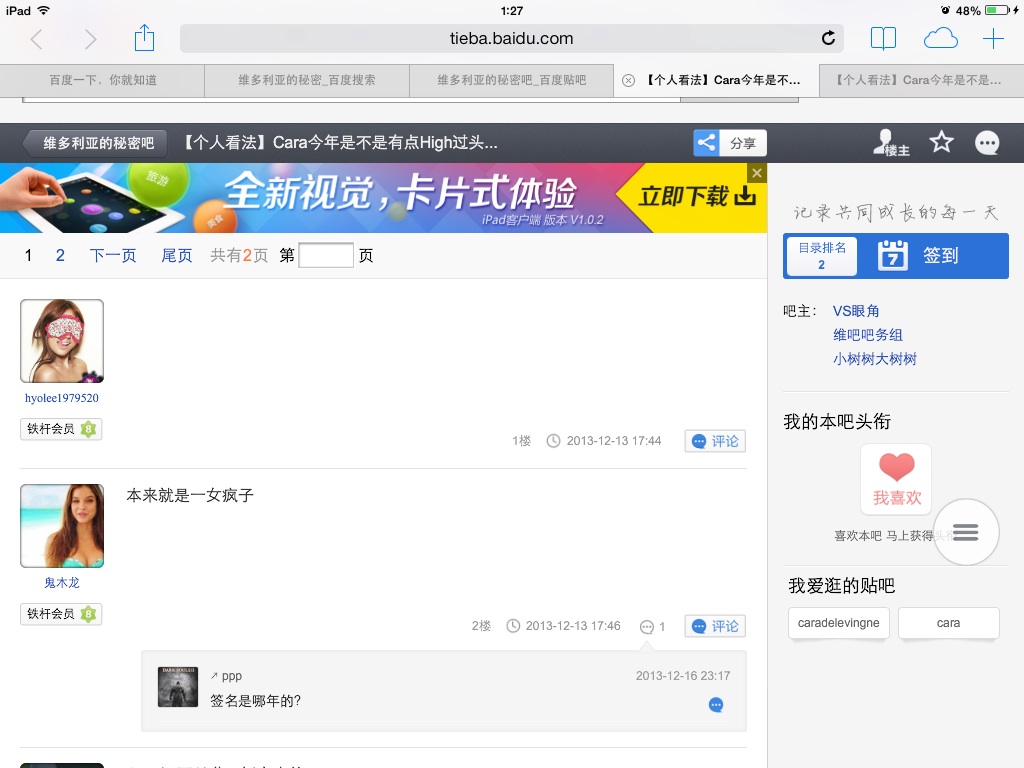Open 鬼木龙 avatar image

point(62,526)
